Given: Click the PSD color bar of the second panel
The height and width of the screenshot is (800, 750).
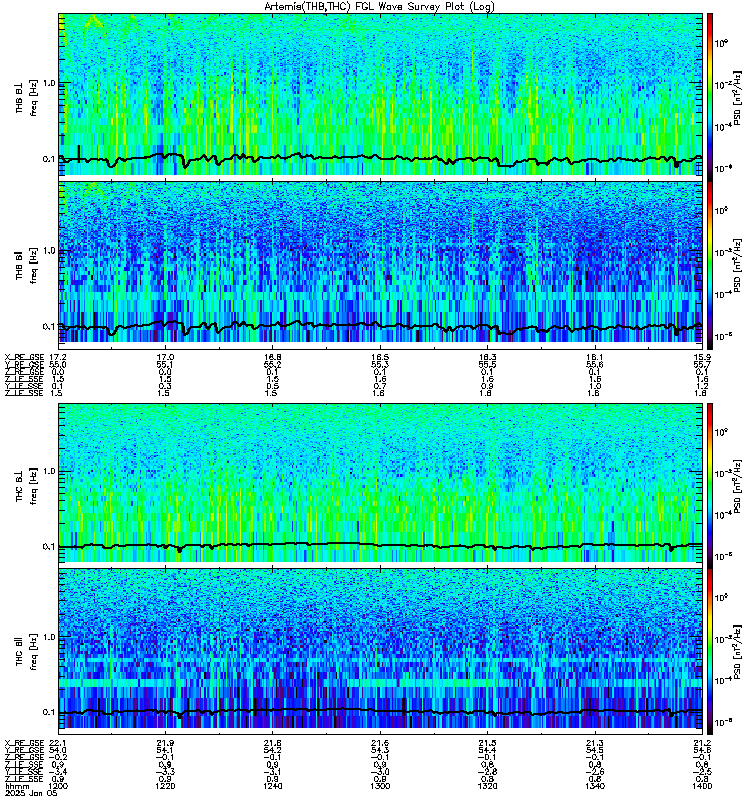Looking at the screenshot, I should coord(710,265).
